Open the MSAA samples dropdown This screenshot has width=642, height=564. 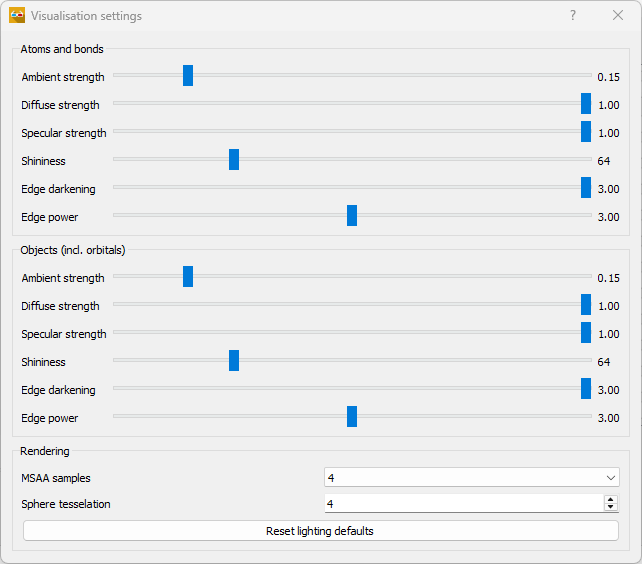[x=471, y=478]
